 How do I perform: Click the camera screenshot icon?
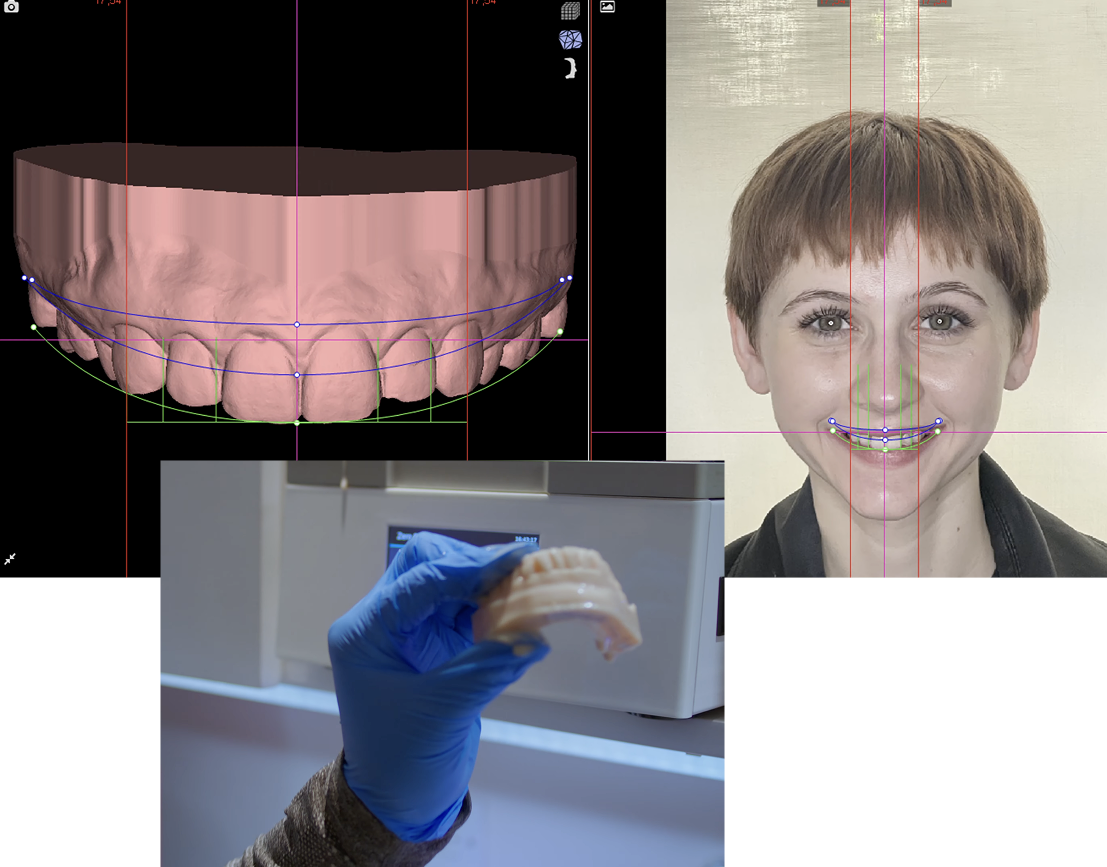[11, 6]
